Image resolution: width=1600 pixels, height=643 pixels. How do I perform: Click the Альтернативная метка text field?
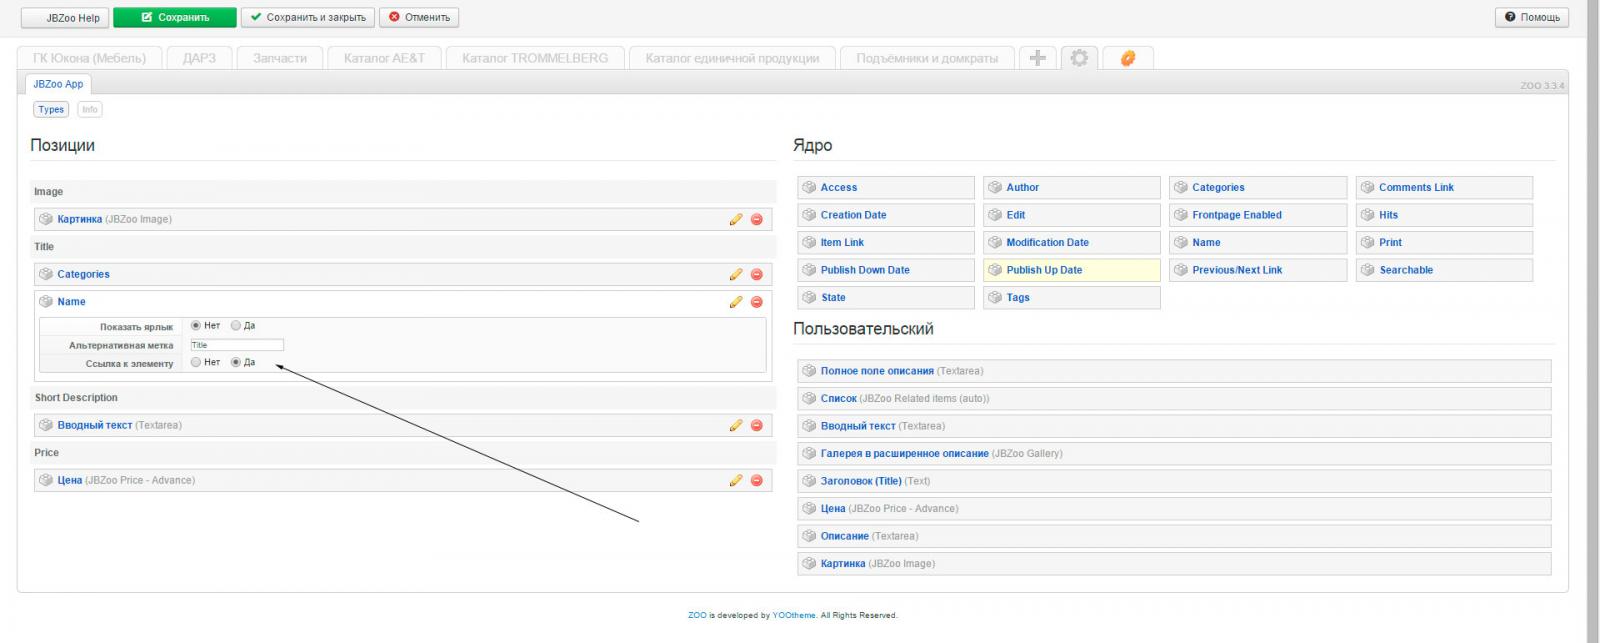click(x=237, y=345)
